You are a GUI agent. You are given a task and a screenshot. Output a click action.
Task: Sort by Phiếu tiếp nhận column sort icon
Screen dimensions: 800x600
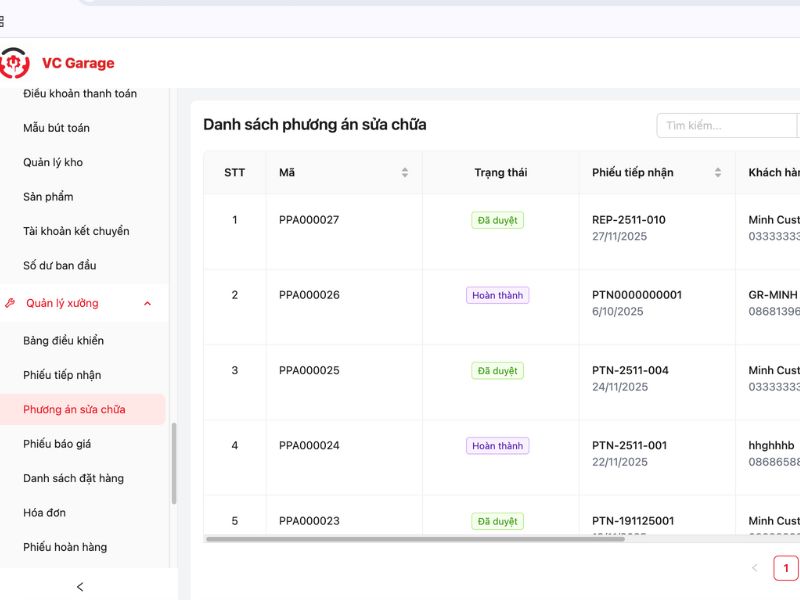(718, 173)
